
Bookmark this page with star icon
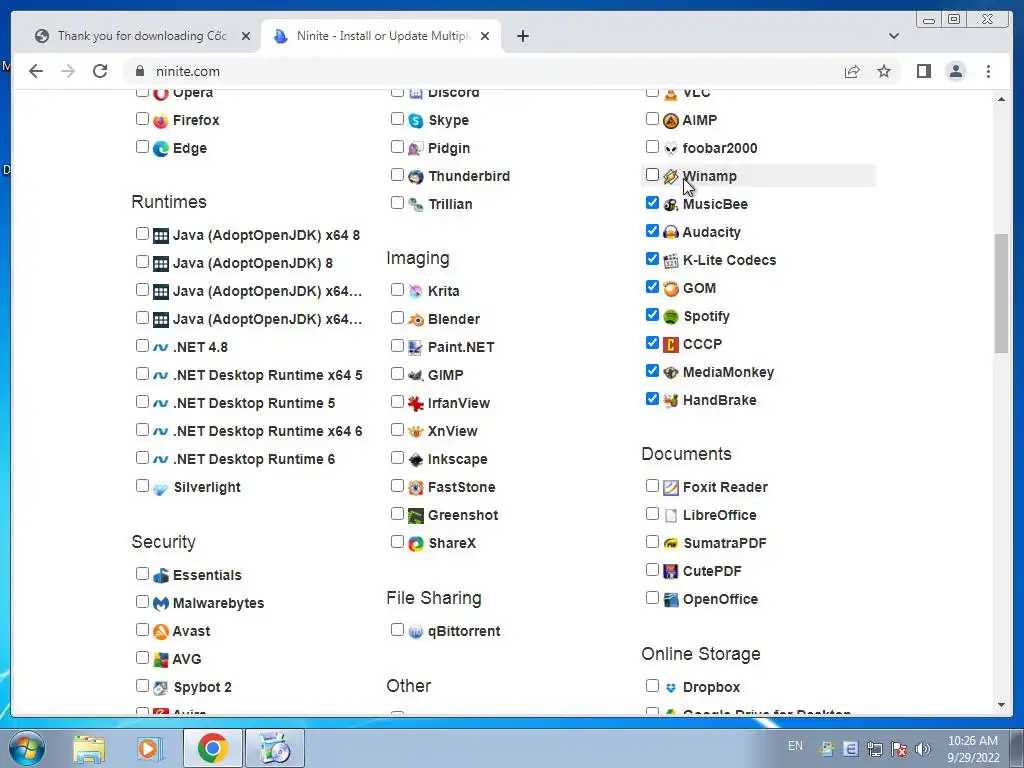click(x=884, y=71)
